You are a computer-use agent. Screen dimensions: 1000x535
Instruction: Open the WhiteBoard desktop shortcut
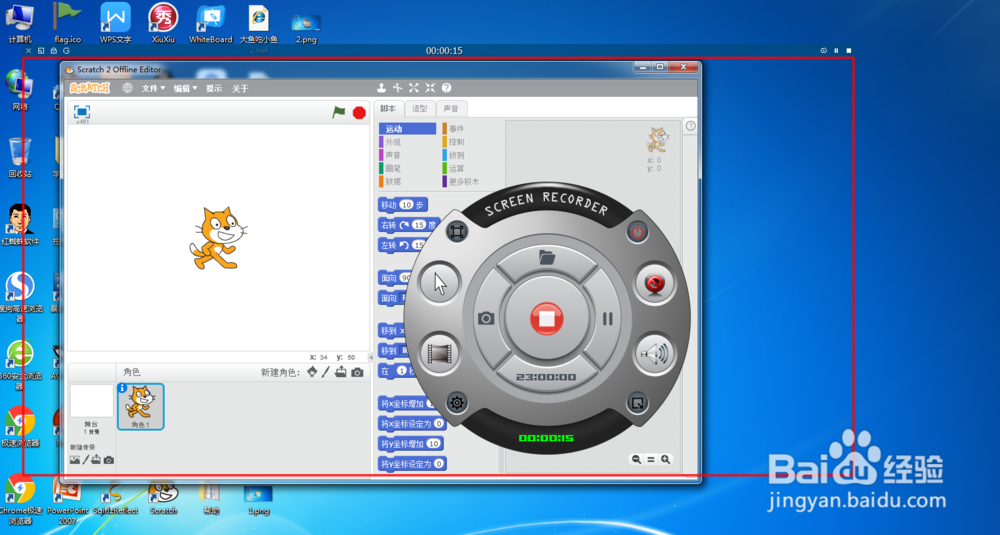tap(210, 22)
